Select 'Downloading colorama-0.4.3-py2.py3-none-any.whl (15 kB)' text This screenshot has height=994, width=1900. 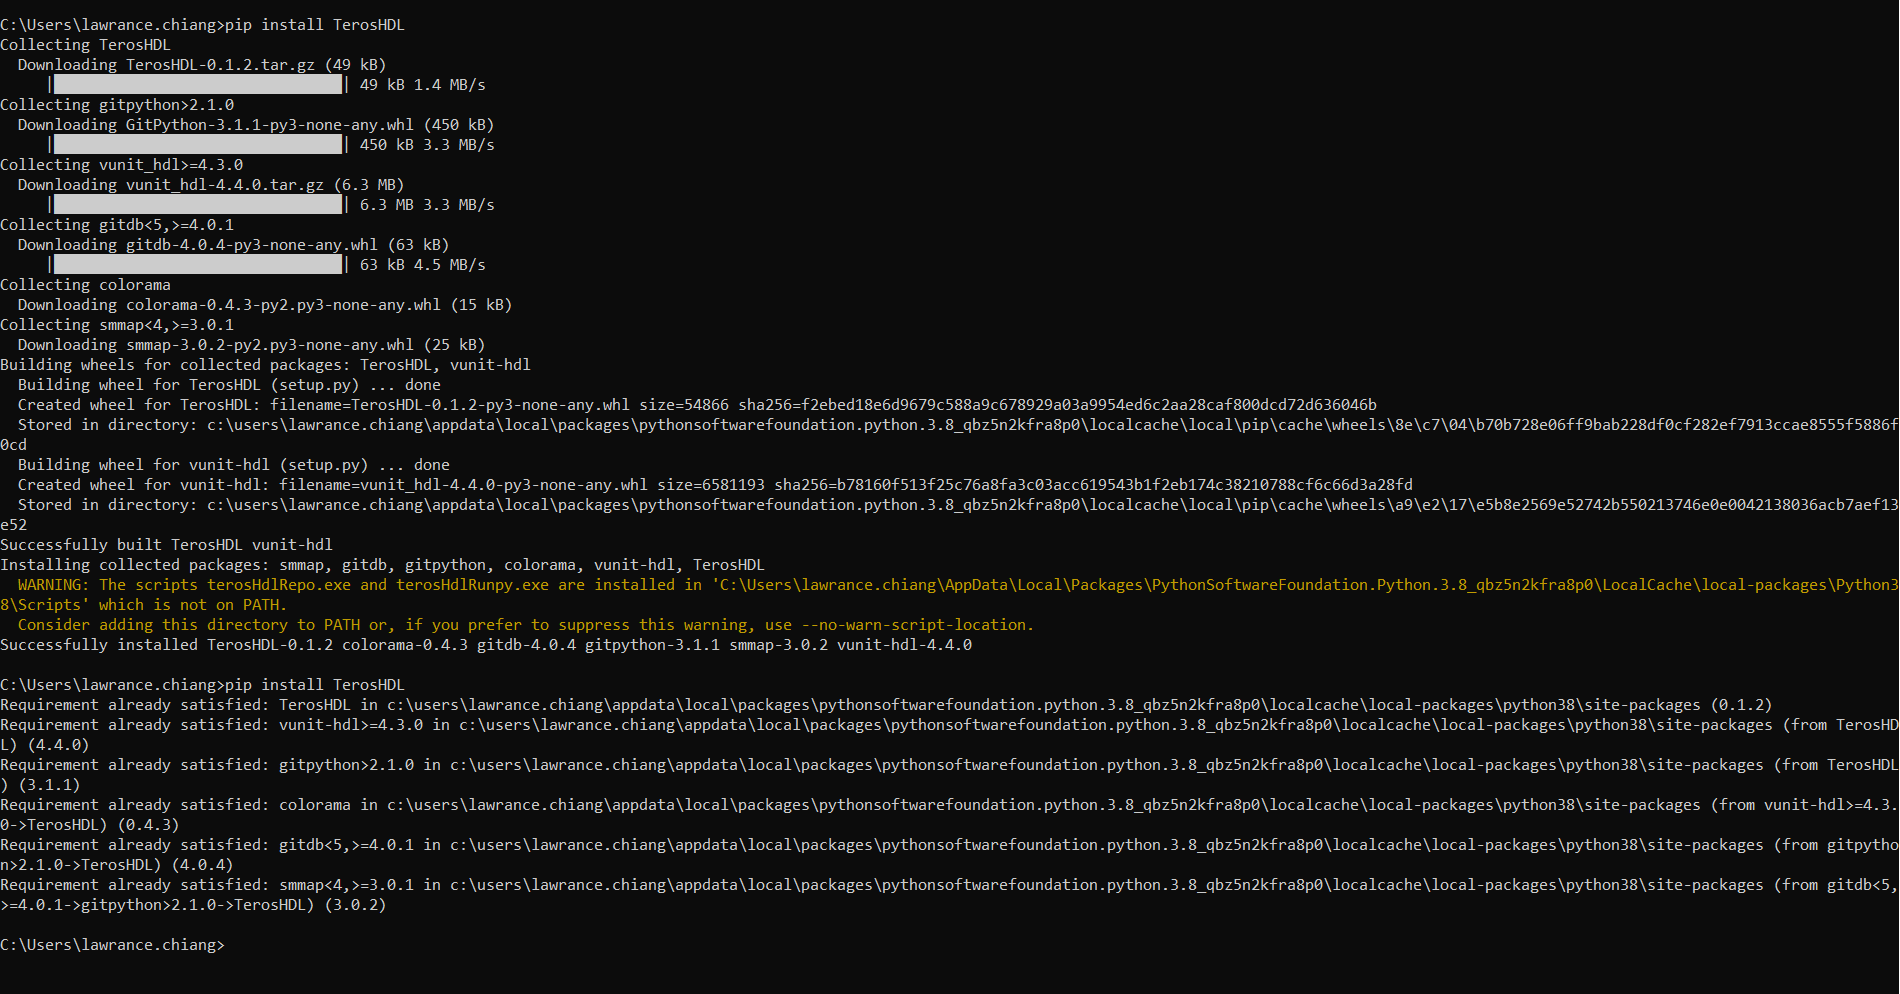(265, 305)
